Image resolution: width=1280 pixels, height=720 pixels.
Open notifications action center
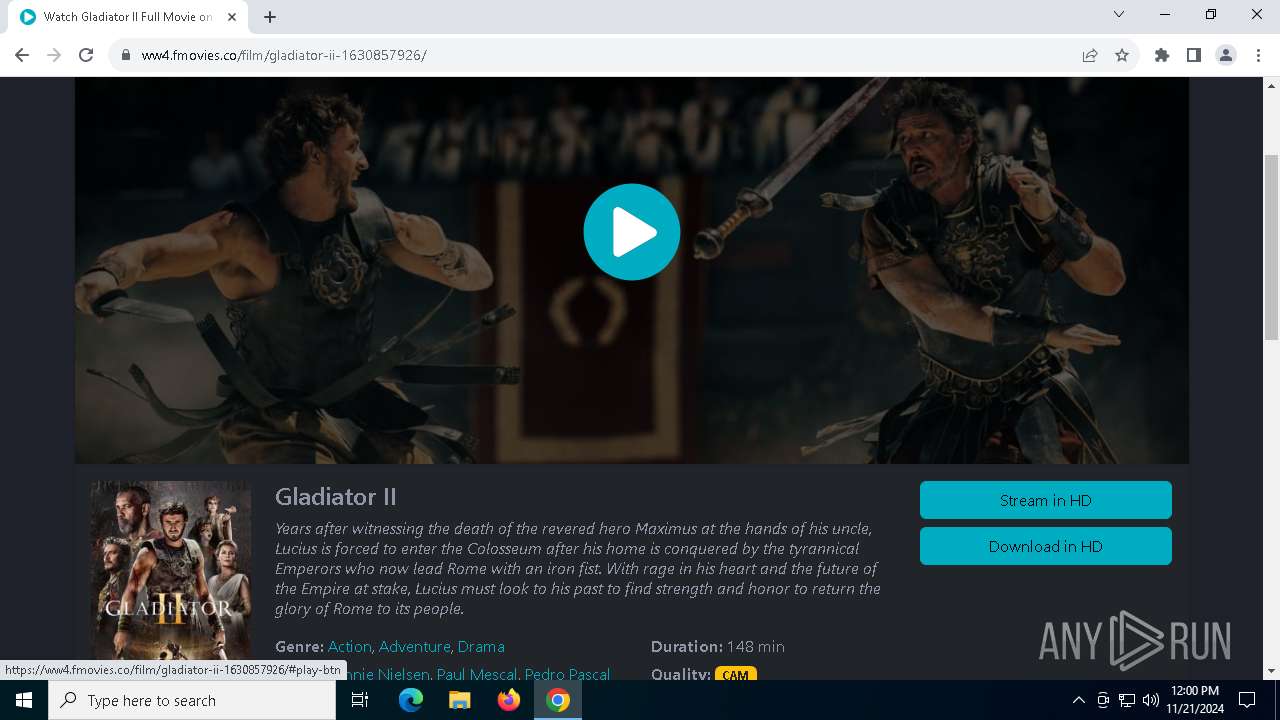(x=1247, y=700)
